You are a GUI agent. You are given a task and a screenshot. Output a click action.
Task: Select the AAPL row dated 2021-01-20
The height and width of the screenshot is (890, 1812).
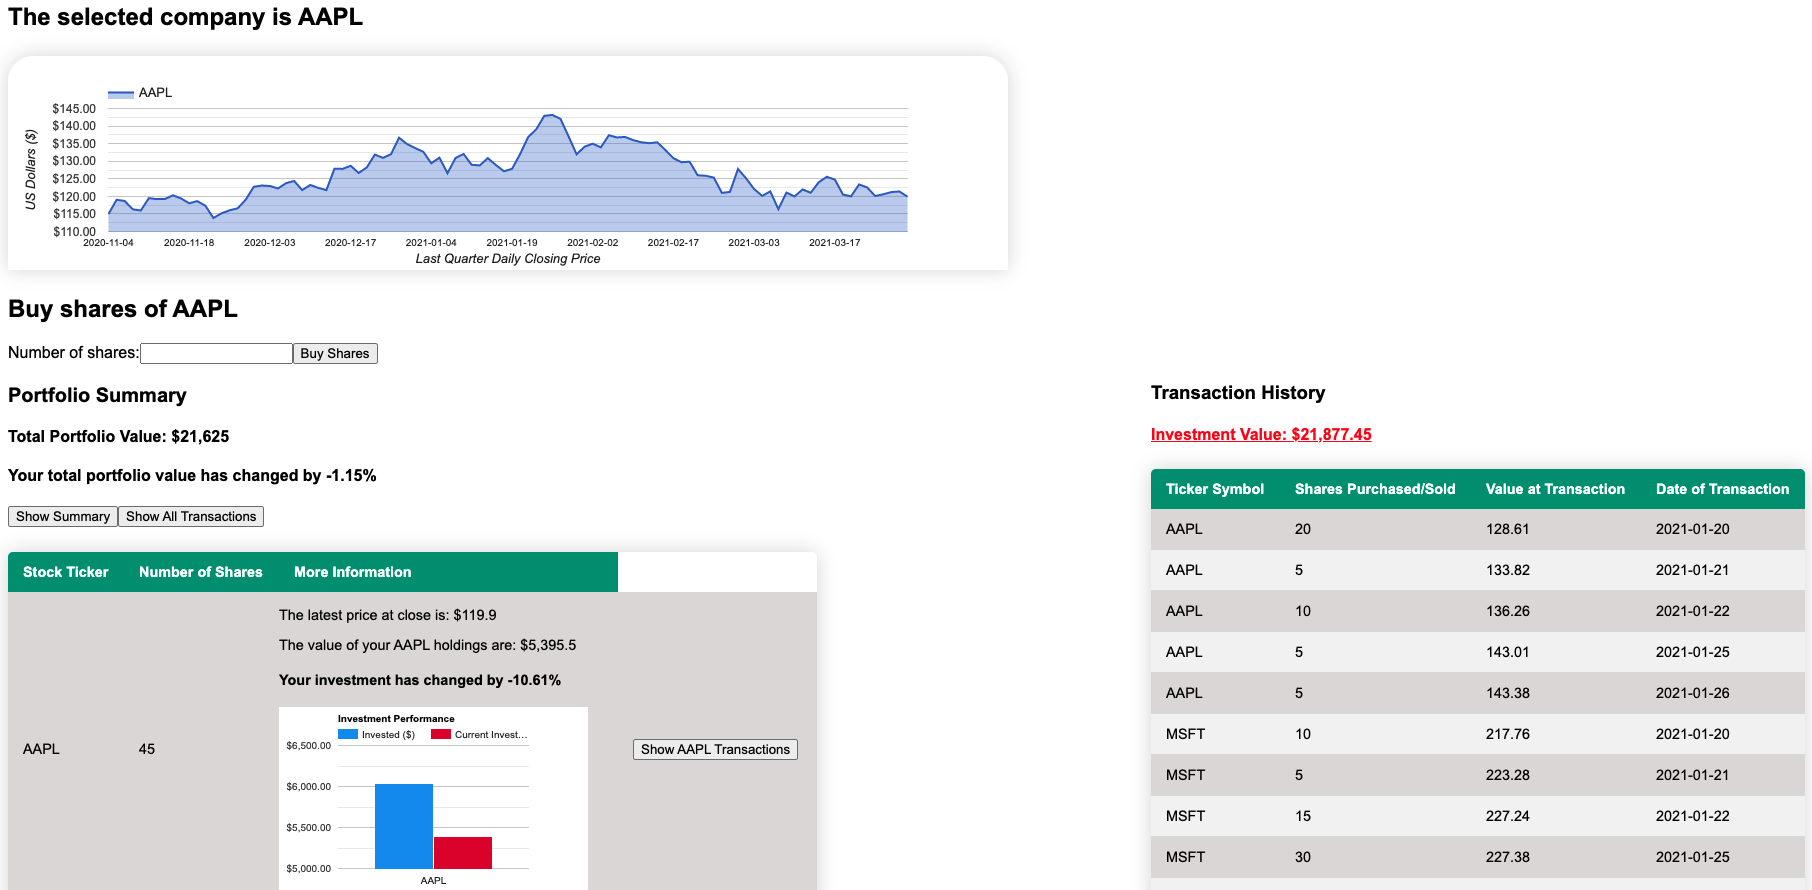click(1478, 529)
